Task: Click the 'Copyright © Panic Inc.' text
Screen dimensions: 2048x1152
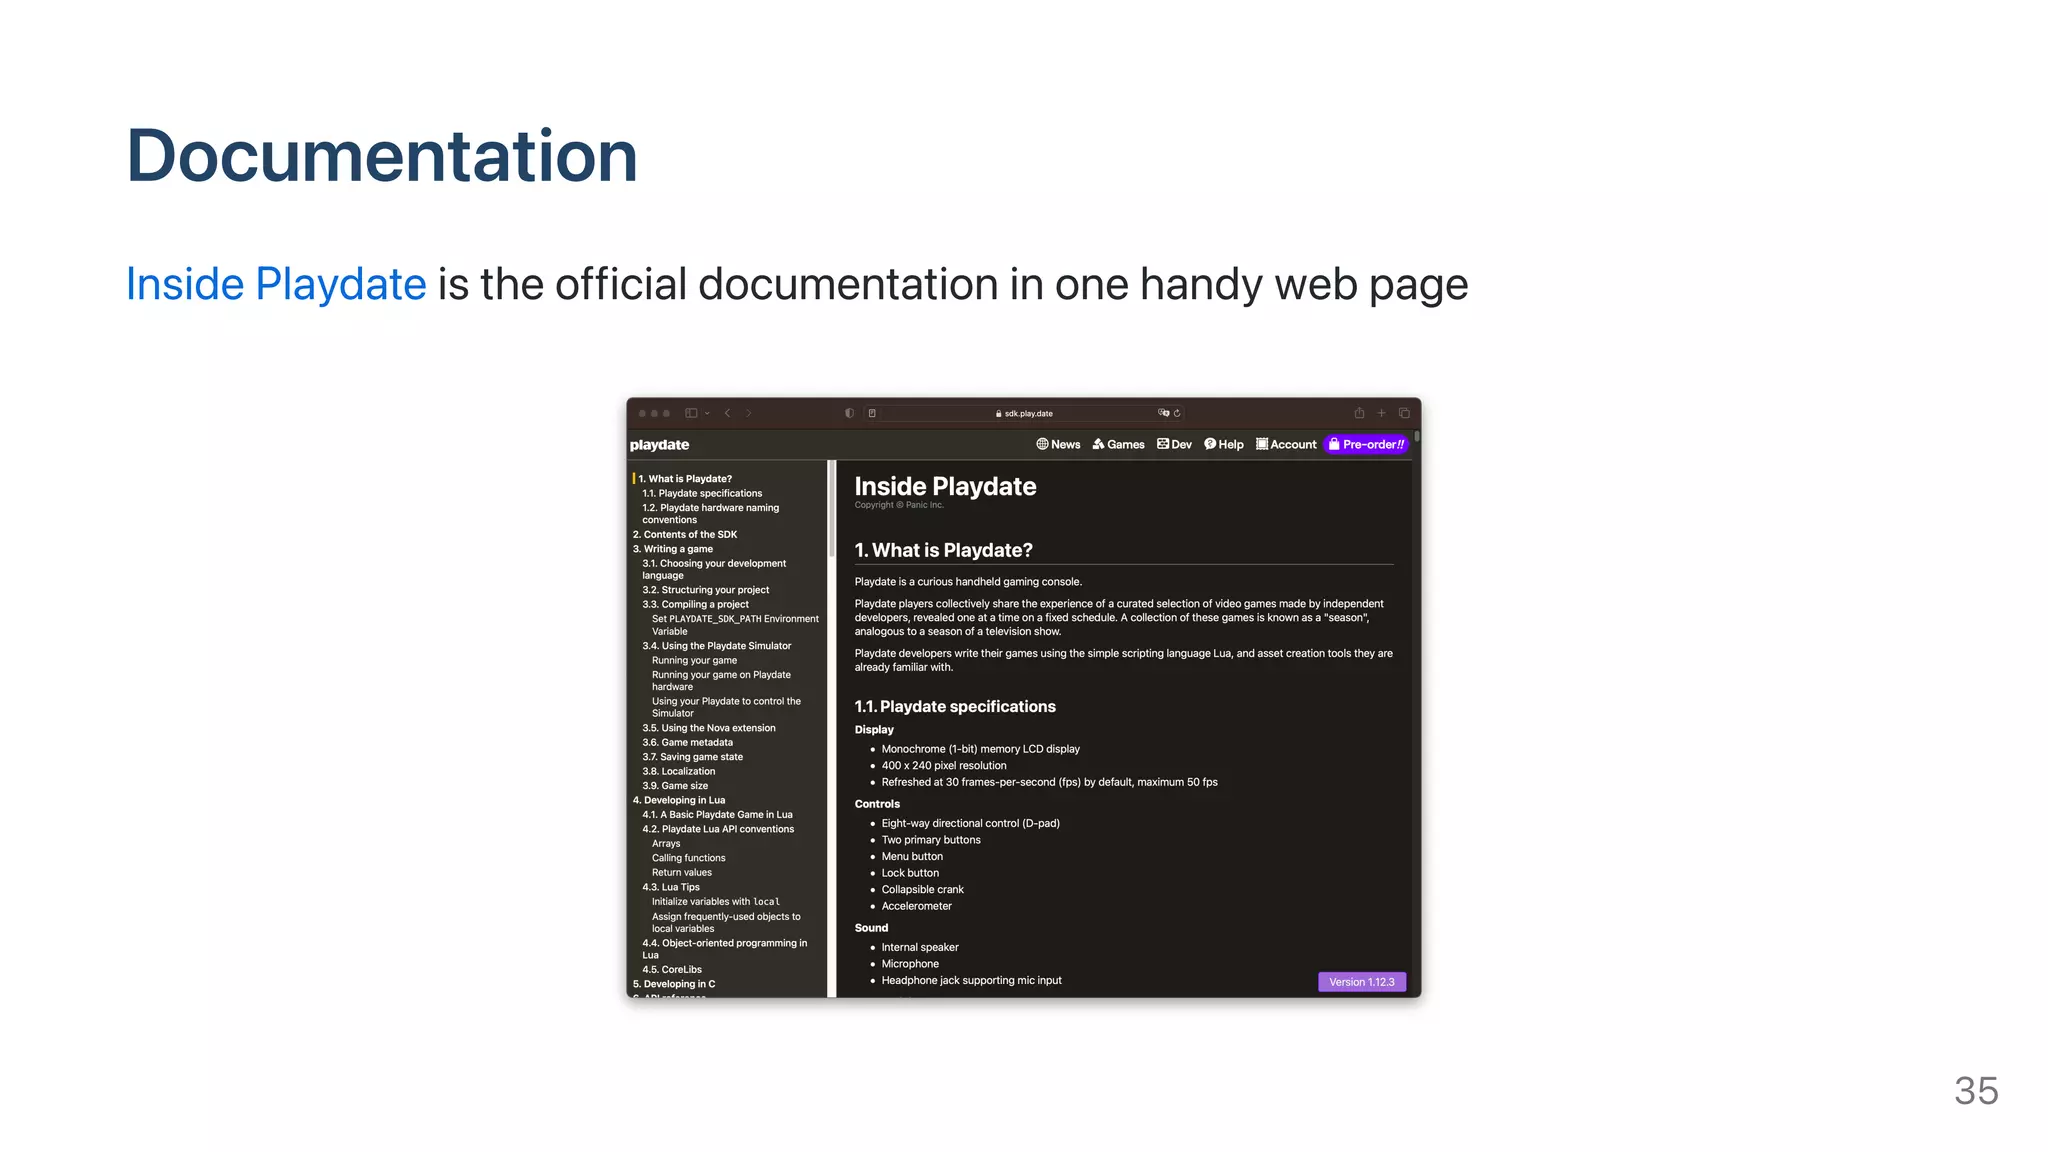Action: tap(899, 506)
